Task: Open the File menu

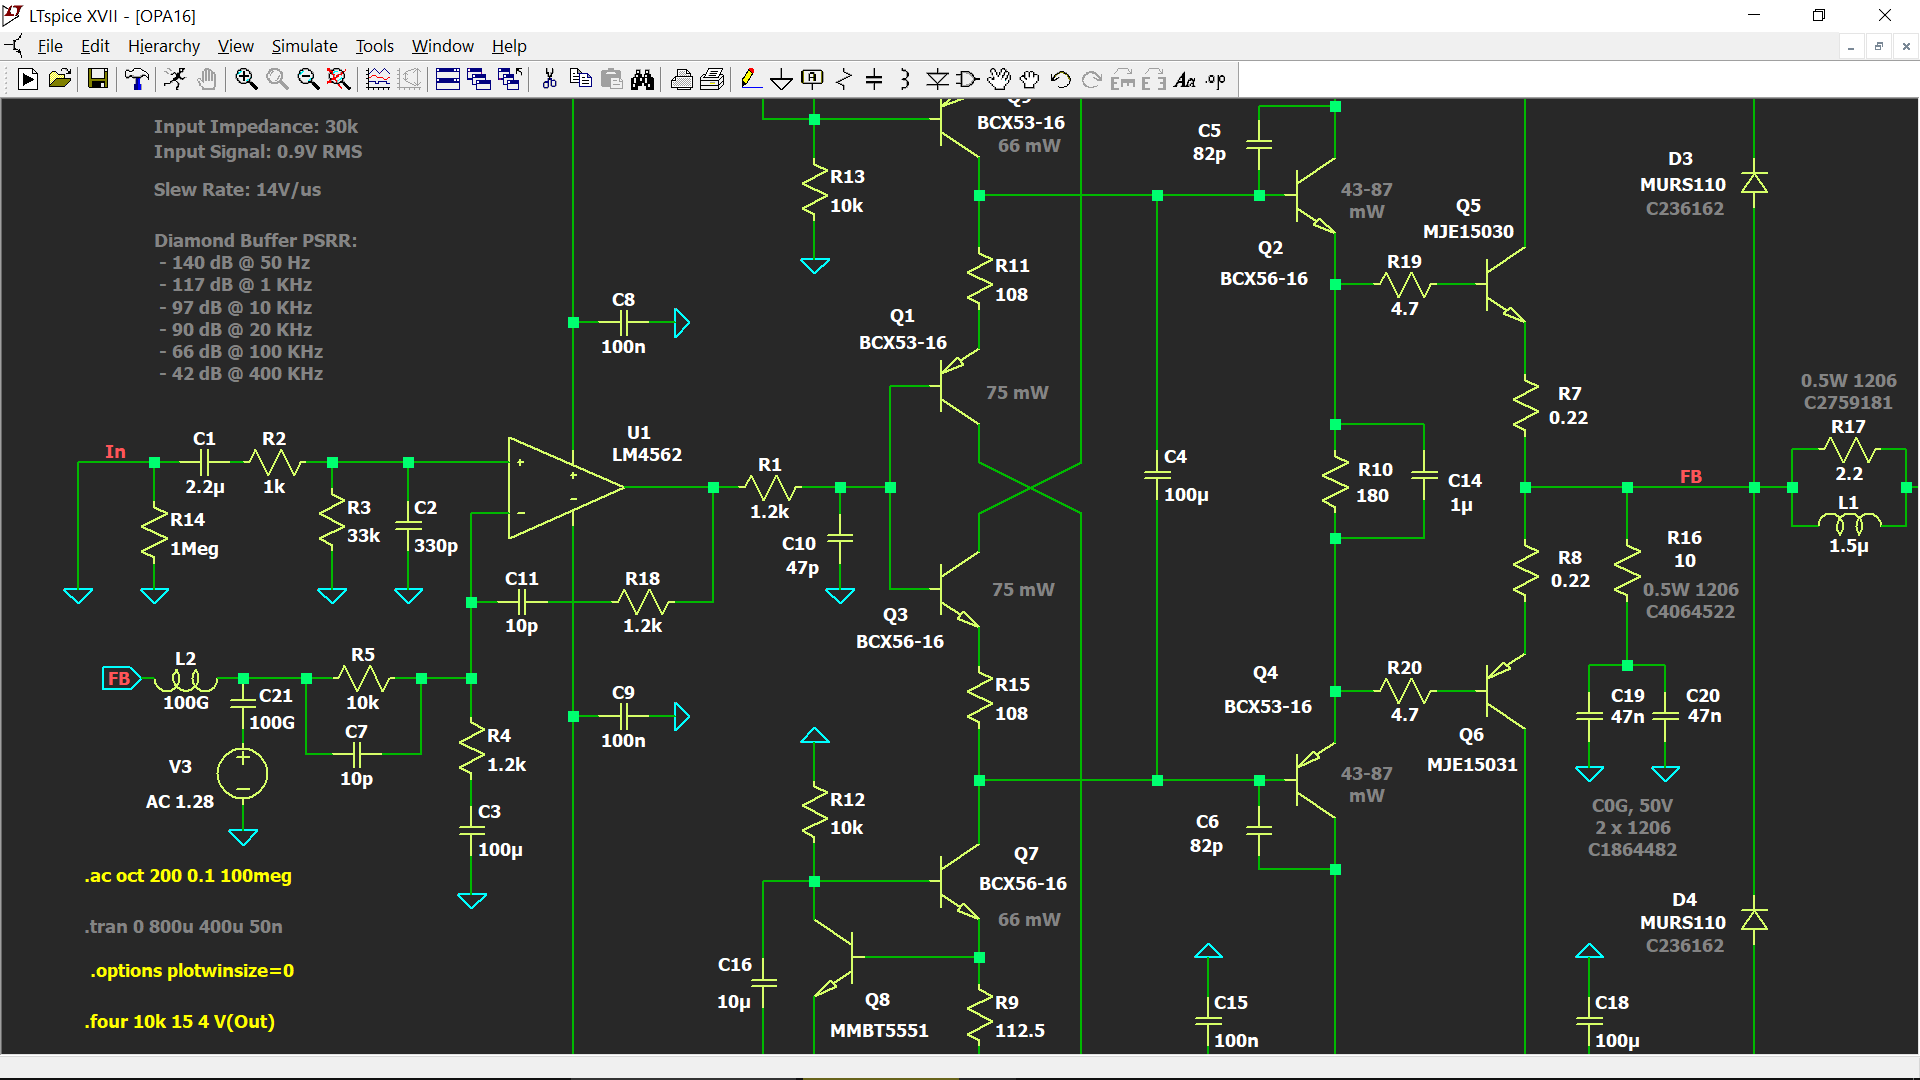Action: pyautogui.click(x=50, y=46)
